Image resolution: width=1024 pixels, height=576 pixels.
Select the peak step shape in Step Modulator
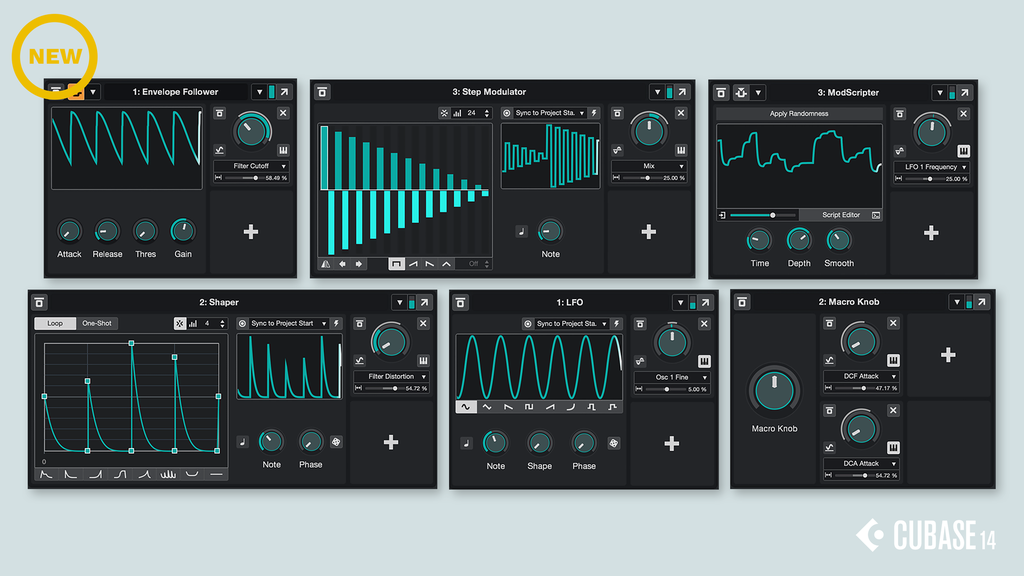[447, 264]
